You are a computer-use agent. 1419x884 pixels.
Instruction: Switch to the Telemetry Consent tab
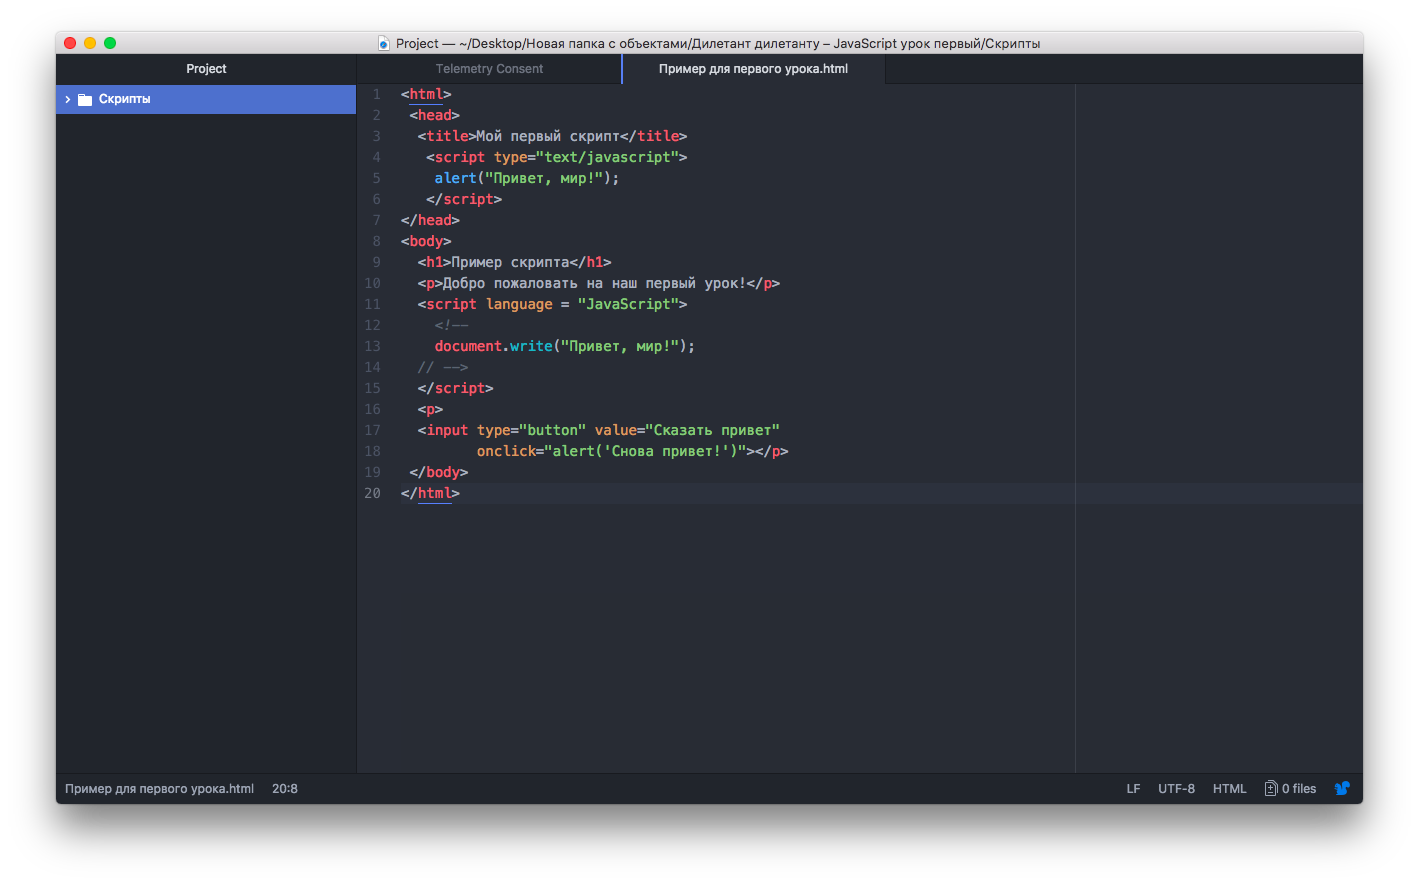(489, 69)
